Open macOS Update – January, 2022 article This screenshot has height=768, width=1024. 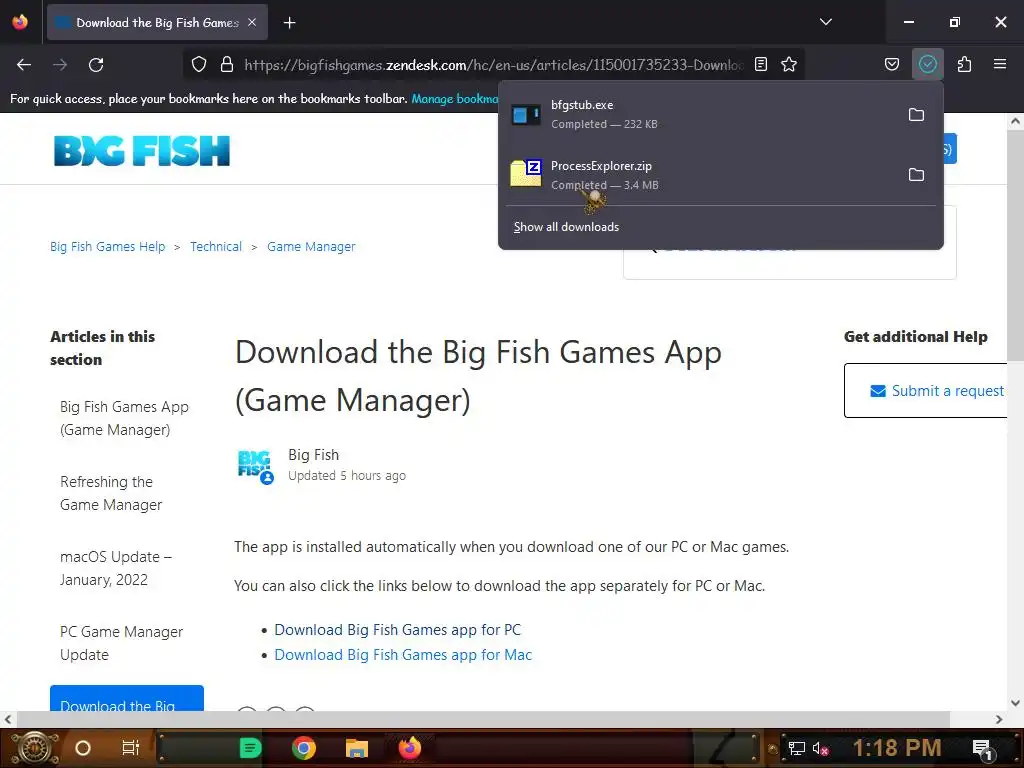[x=116, y=568]
